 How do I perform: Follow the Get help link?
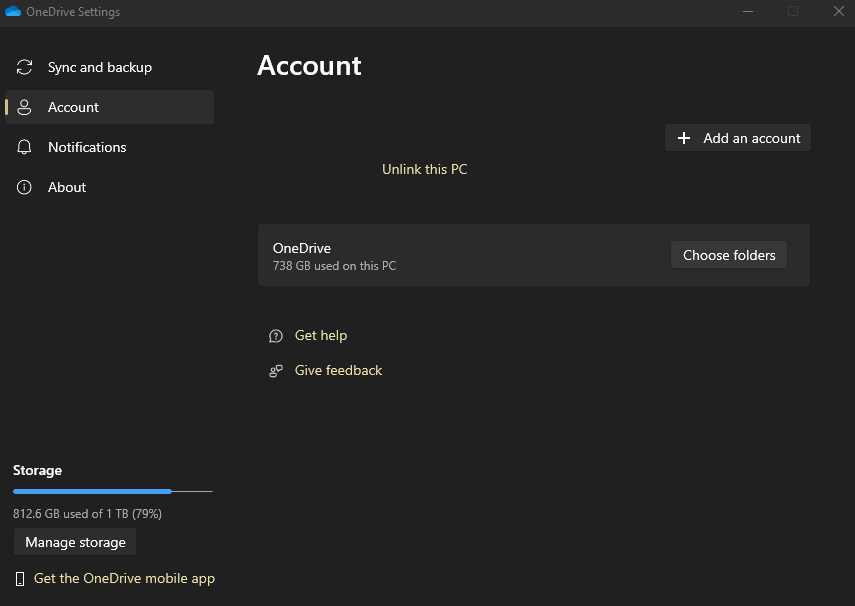tap(321, 335)
